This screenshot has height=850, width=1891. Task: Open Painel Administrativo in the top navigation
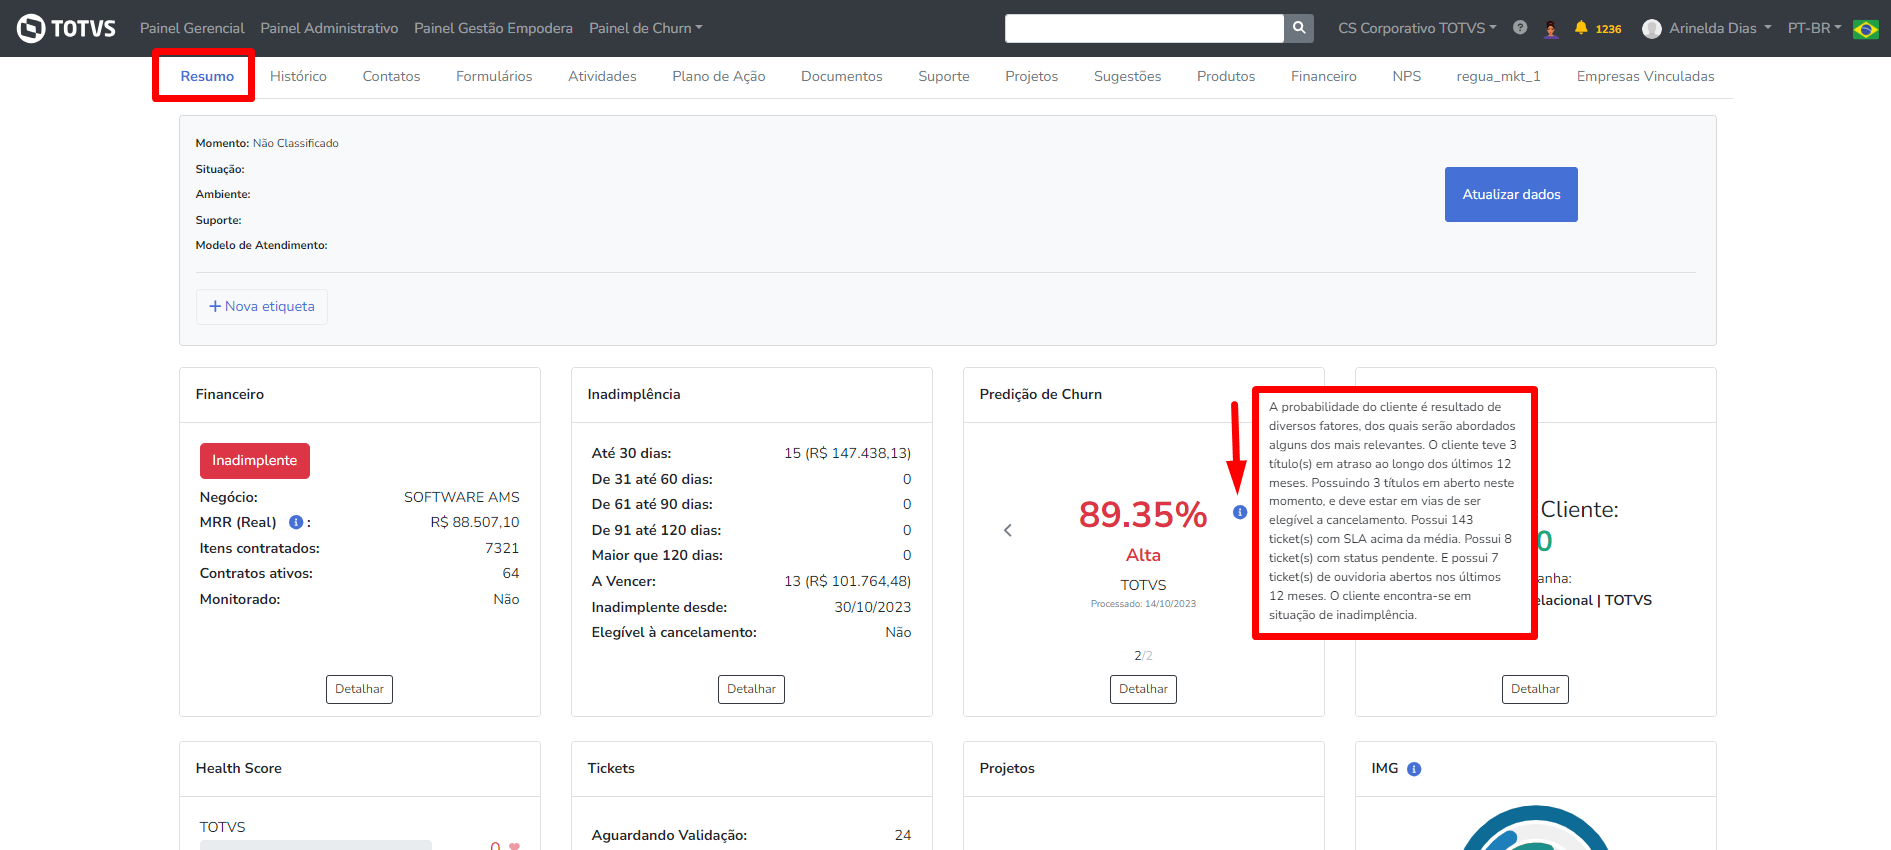(329, 28)
